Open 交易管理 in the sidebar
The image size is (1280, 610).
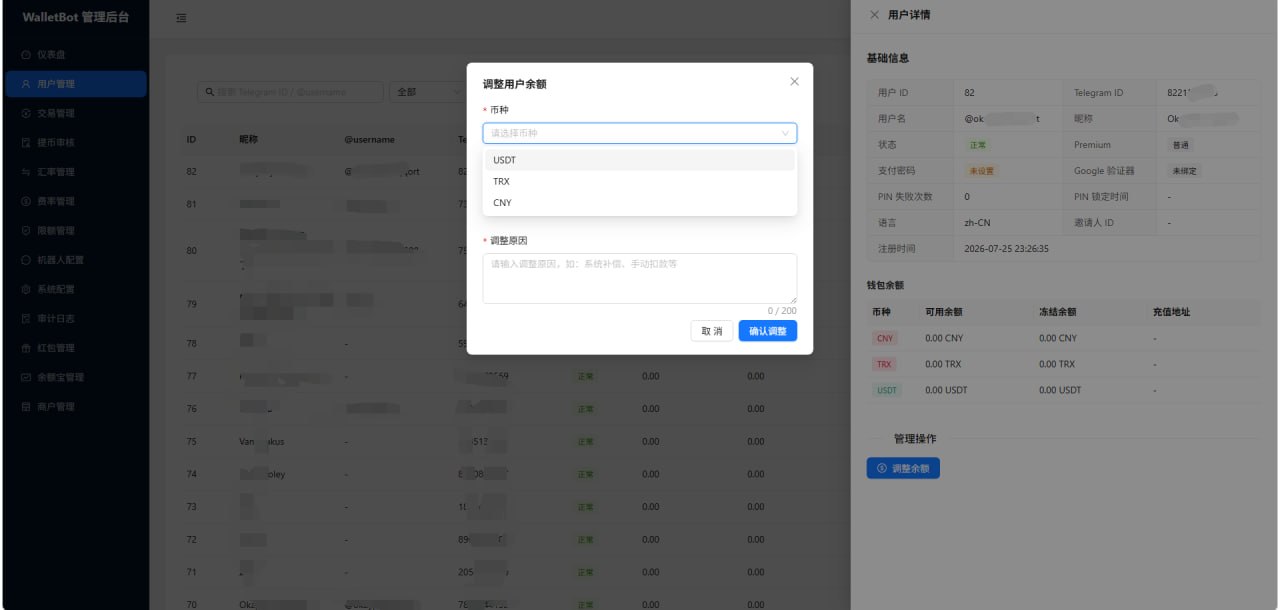[x=75, y=113]
